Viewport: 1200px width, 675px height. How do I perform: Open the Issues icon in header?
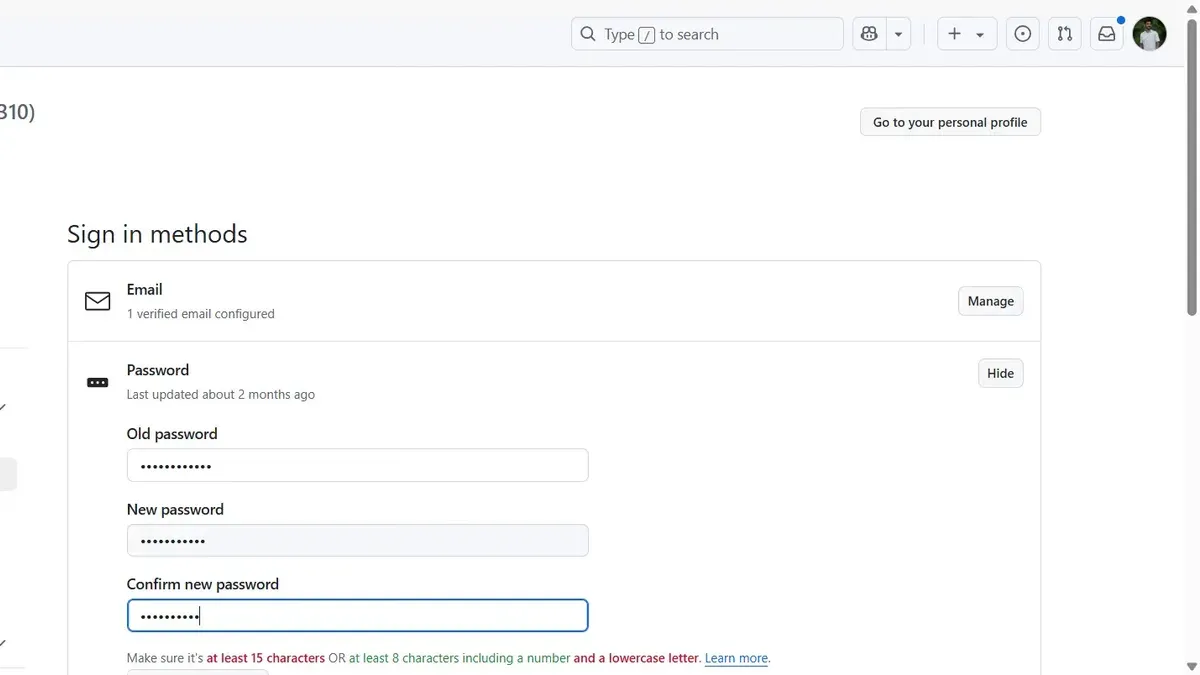1022,34
